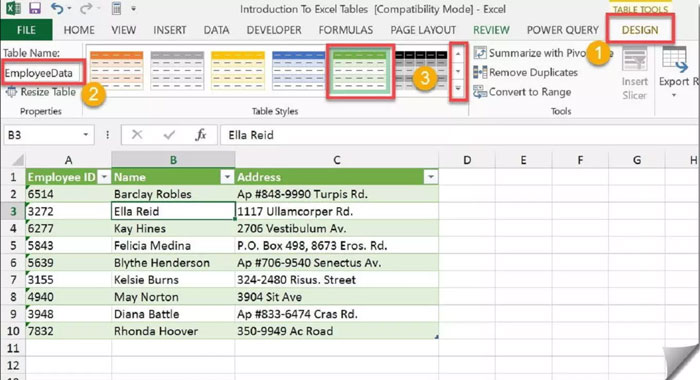Select the DESIGN tab under Table Tools
This screenshot has width=700, height=380.
click(640, 30)
